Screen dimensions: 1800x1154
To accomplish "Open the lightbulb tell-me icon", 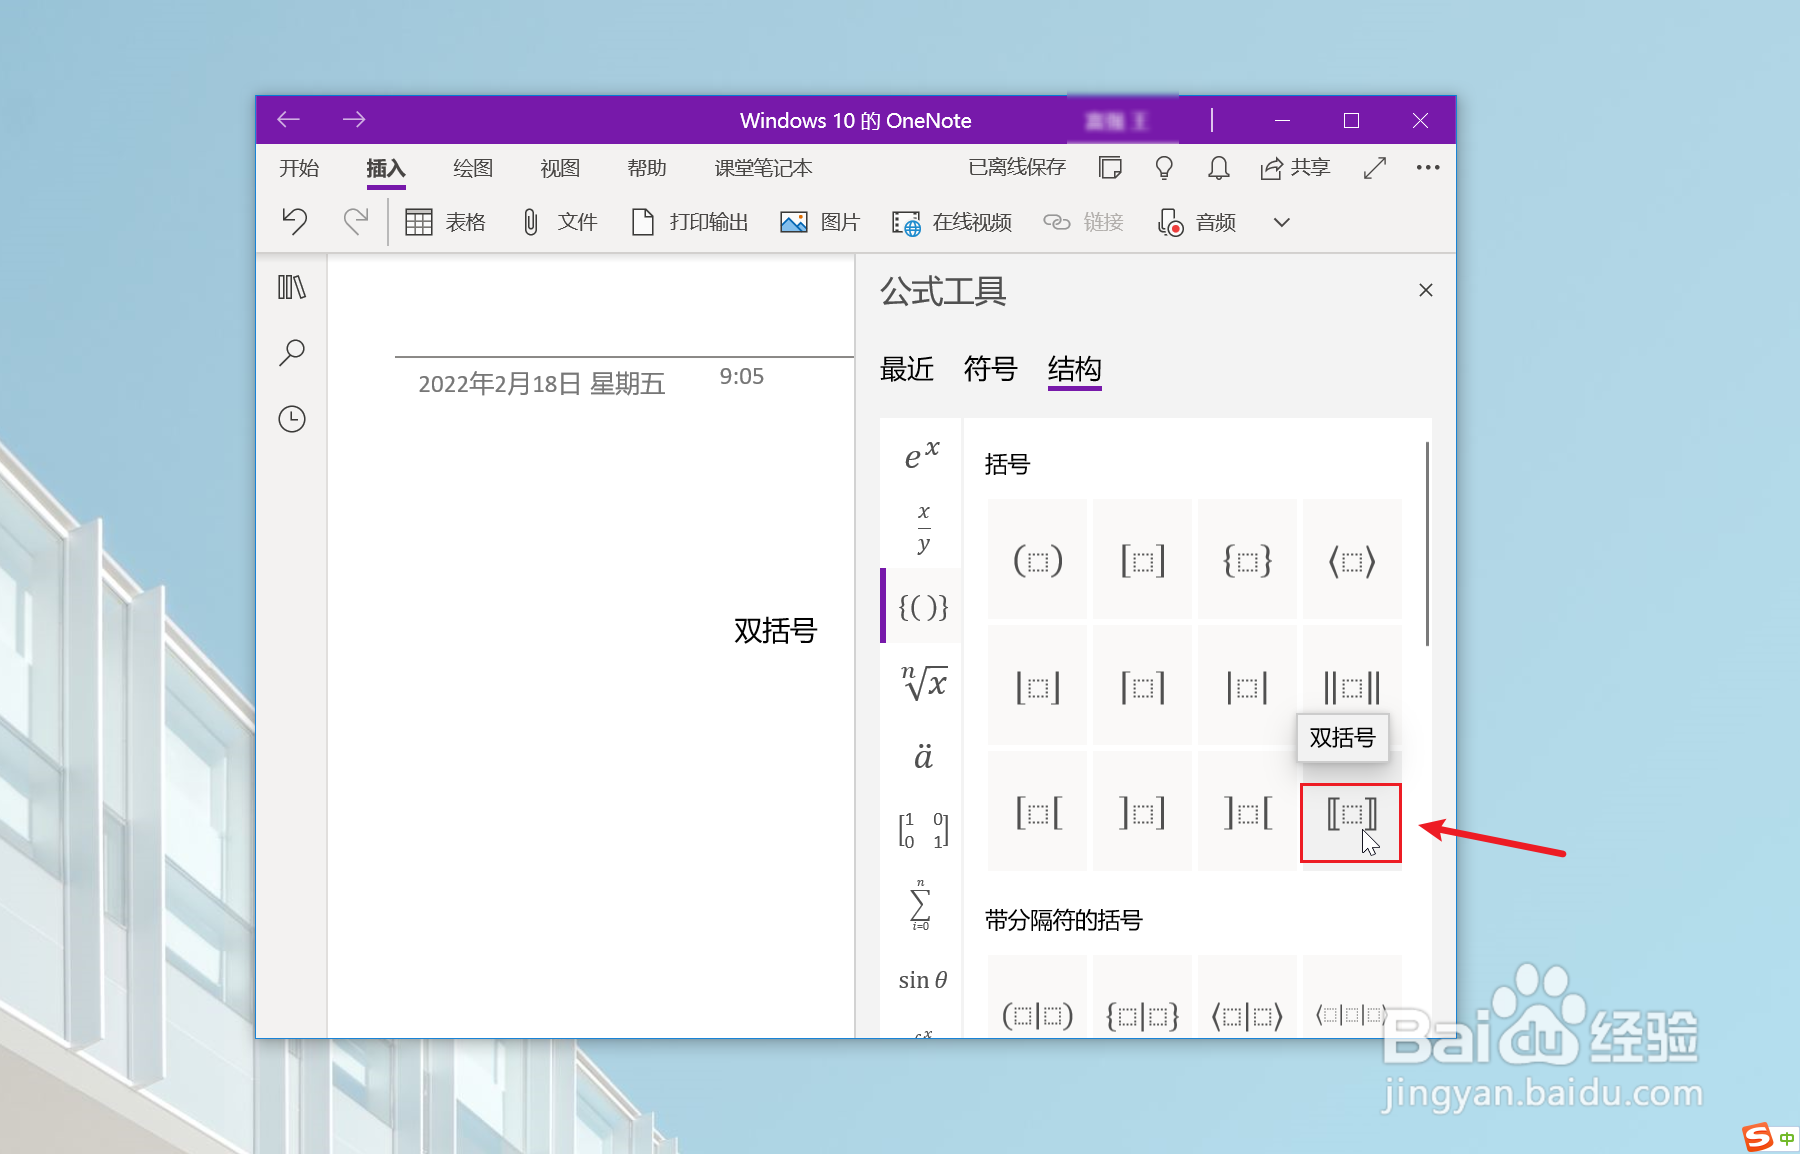I will coord(1164,168).
